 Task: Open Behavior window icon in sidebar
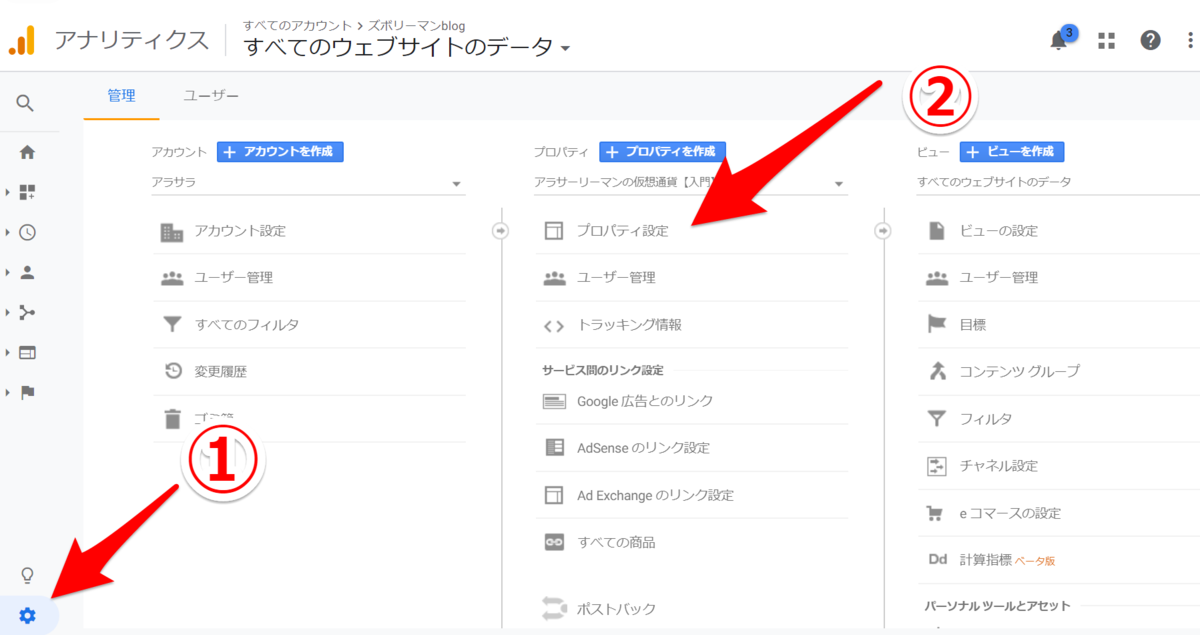27,352
